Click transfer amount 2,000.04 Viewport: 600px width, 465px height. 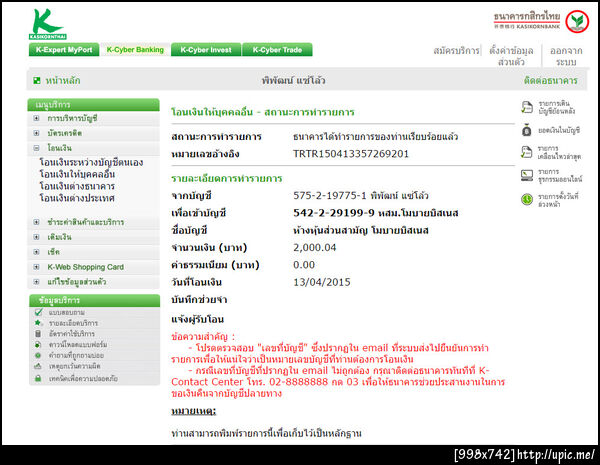point(315,248)
